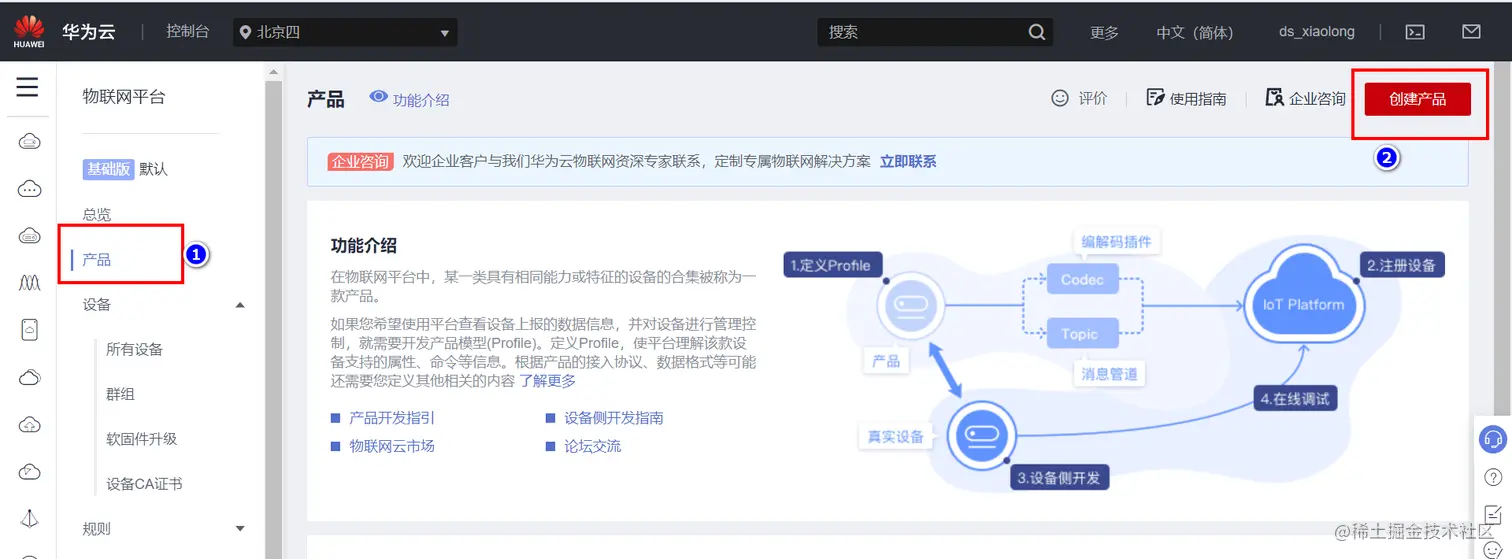
Task: Open 企业咨询 in the header
Action: 1305,98
